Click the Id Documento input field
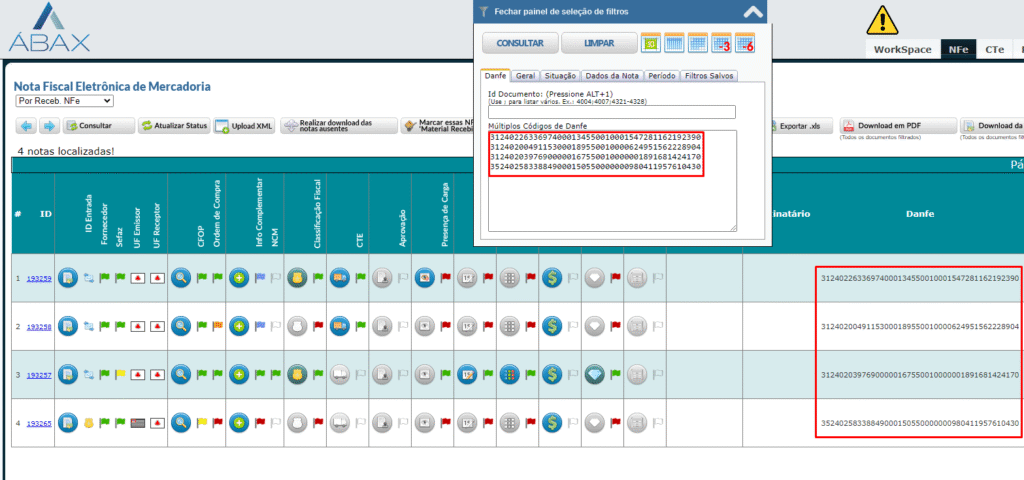The width and height of the screenshot is (1024, 480). point(611,112)
